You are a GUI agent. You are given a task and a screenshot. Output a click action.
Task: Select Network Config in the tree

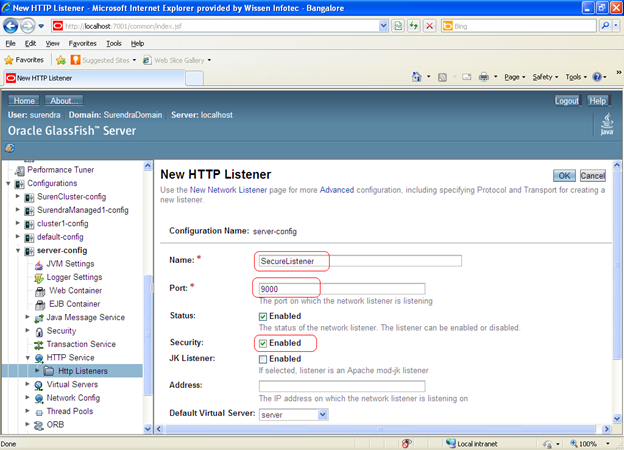click(73, 398)
